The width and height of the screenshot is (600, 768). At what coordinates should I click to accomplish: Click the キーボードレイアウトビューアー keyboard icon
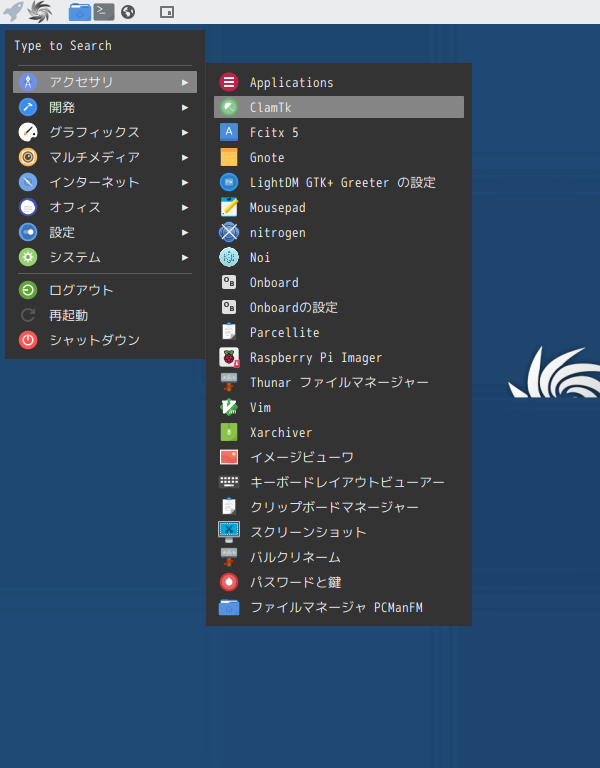coord(229,482)
